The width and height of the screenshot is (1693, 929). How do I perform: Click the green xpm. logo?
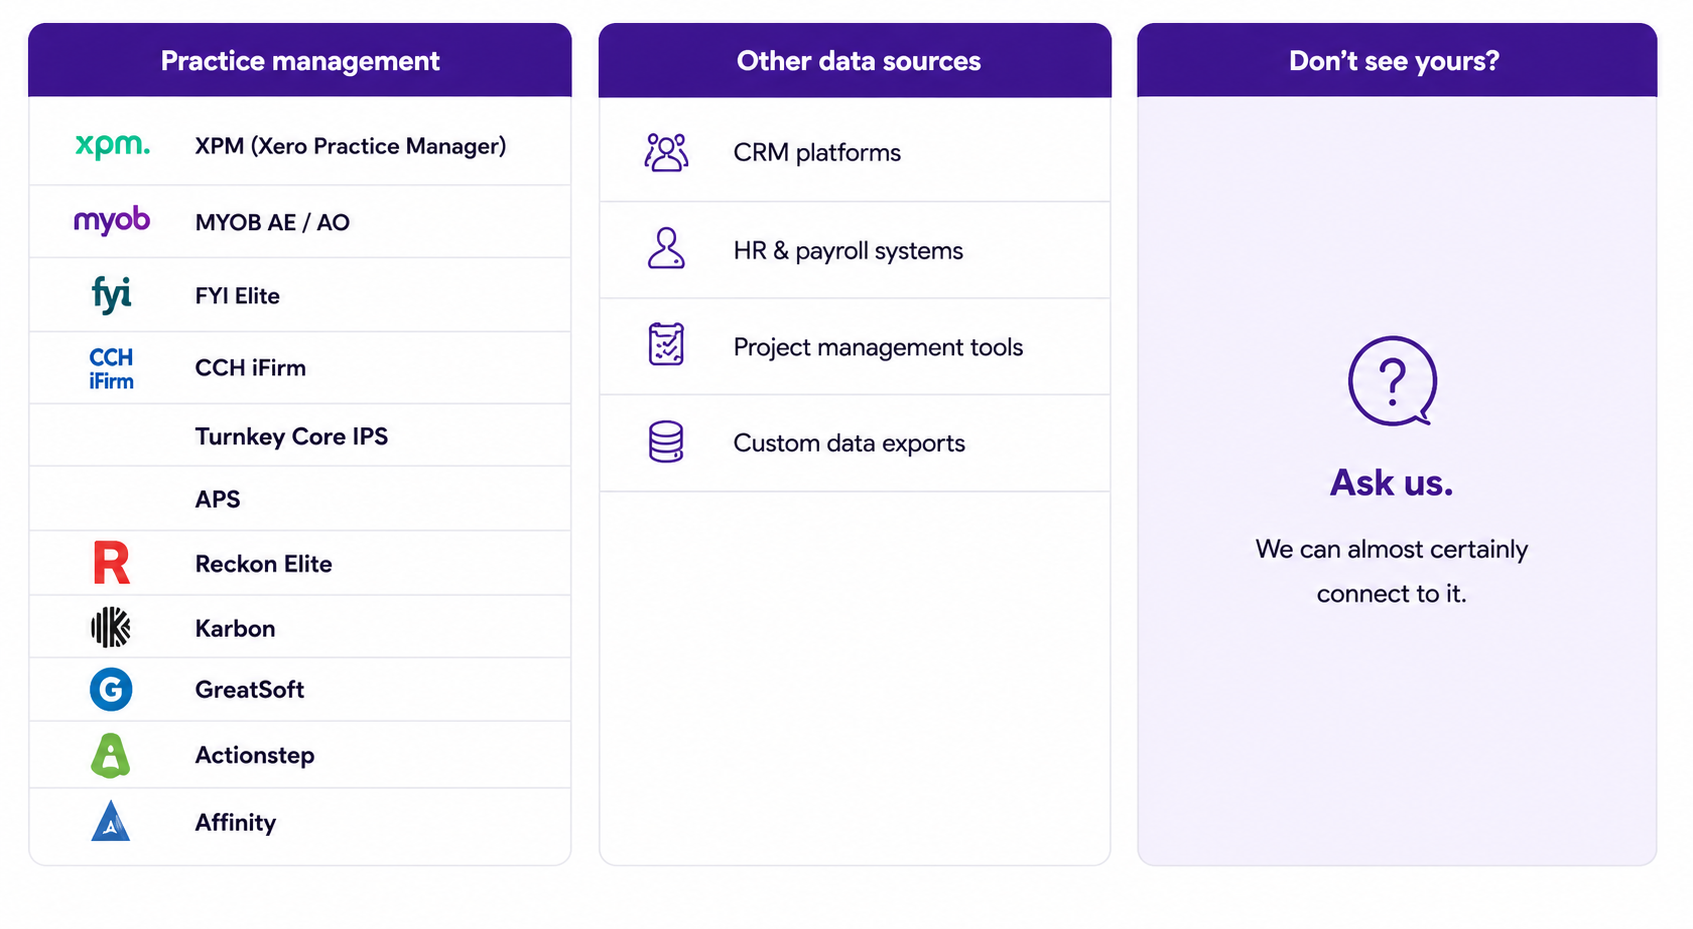coord(112,146)
